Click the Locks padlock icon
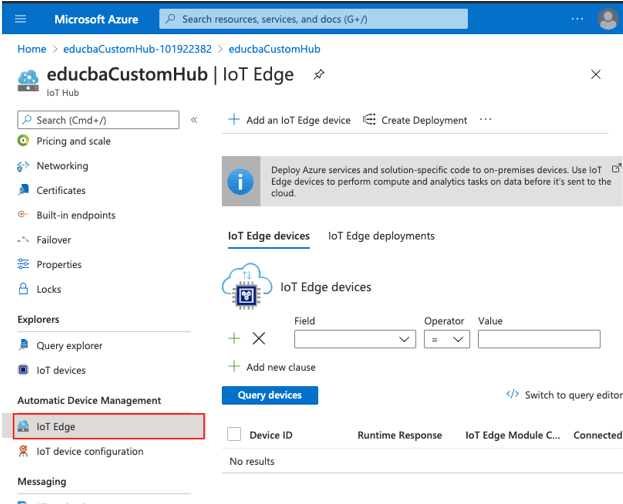This screenshot has width=623, height=504. pos(23,289)
